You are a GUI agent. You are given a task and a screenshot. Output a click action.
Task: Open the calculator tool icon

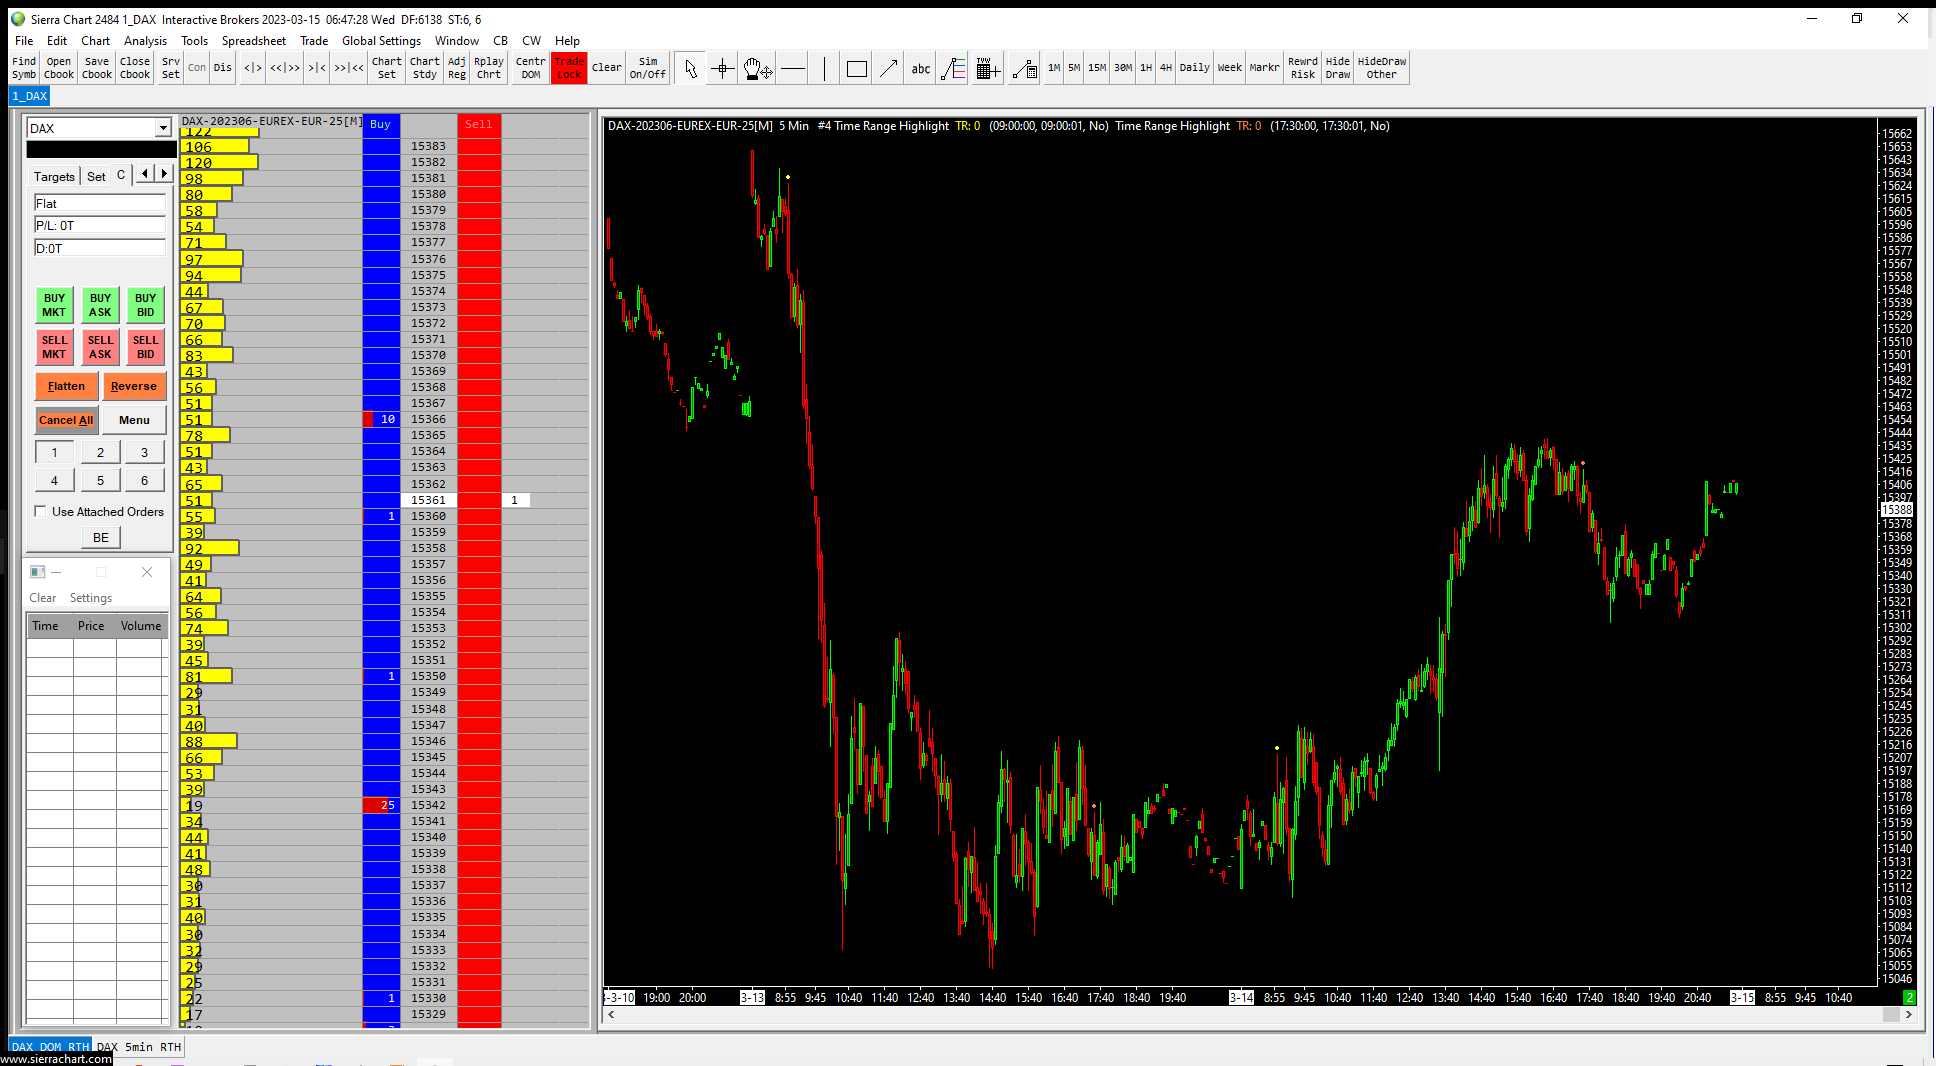[x=988, y=68]
